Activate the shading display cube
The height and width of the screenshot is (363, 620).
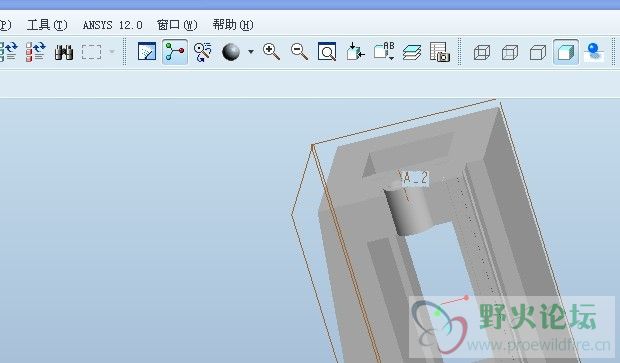[565, 52]
